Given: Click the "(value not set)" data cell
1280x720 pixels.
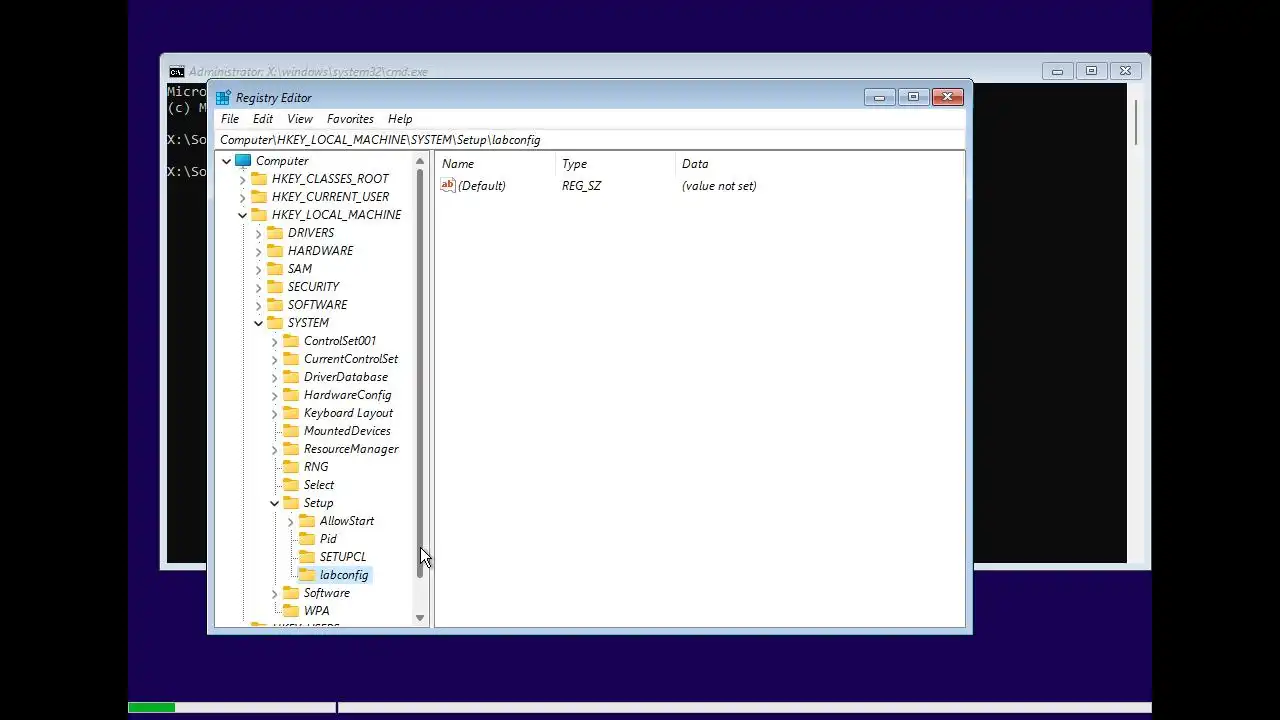Looking at the screenshot, I should click(x=719, y=186).
